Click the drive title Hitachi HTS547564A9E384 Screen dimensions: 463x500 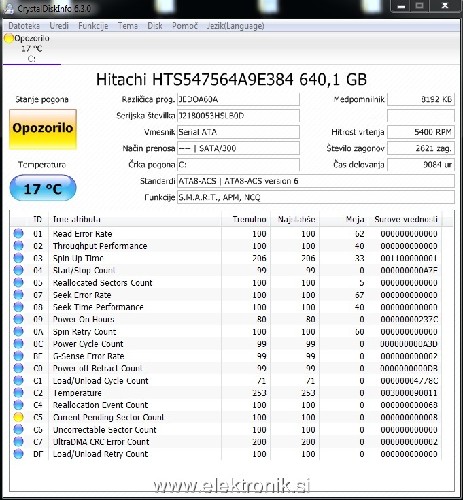231,79
